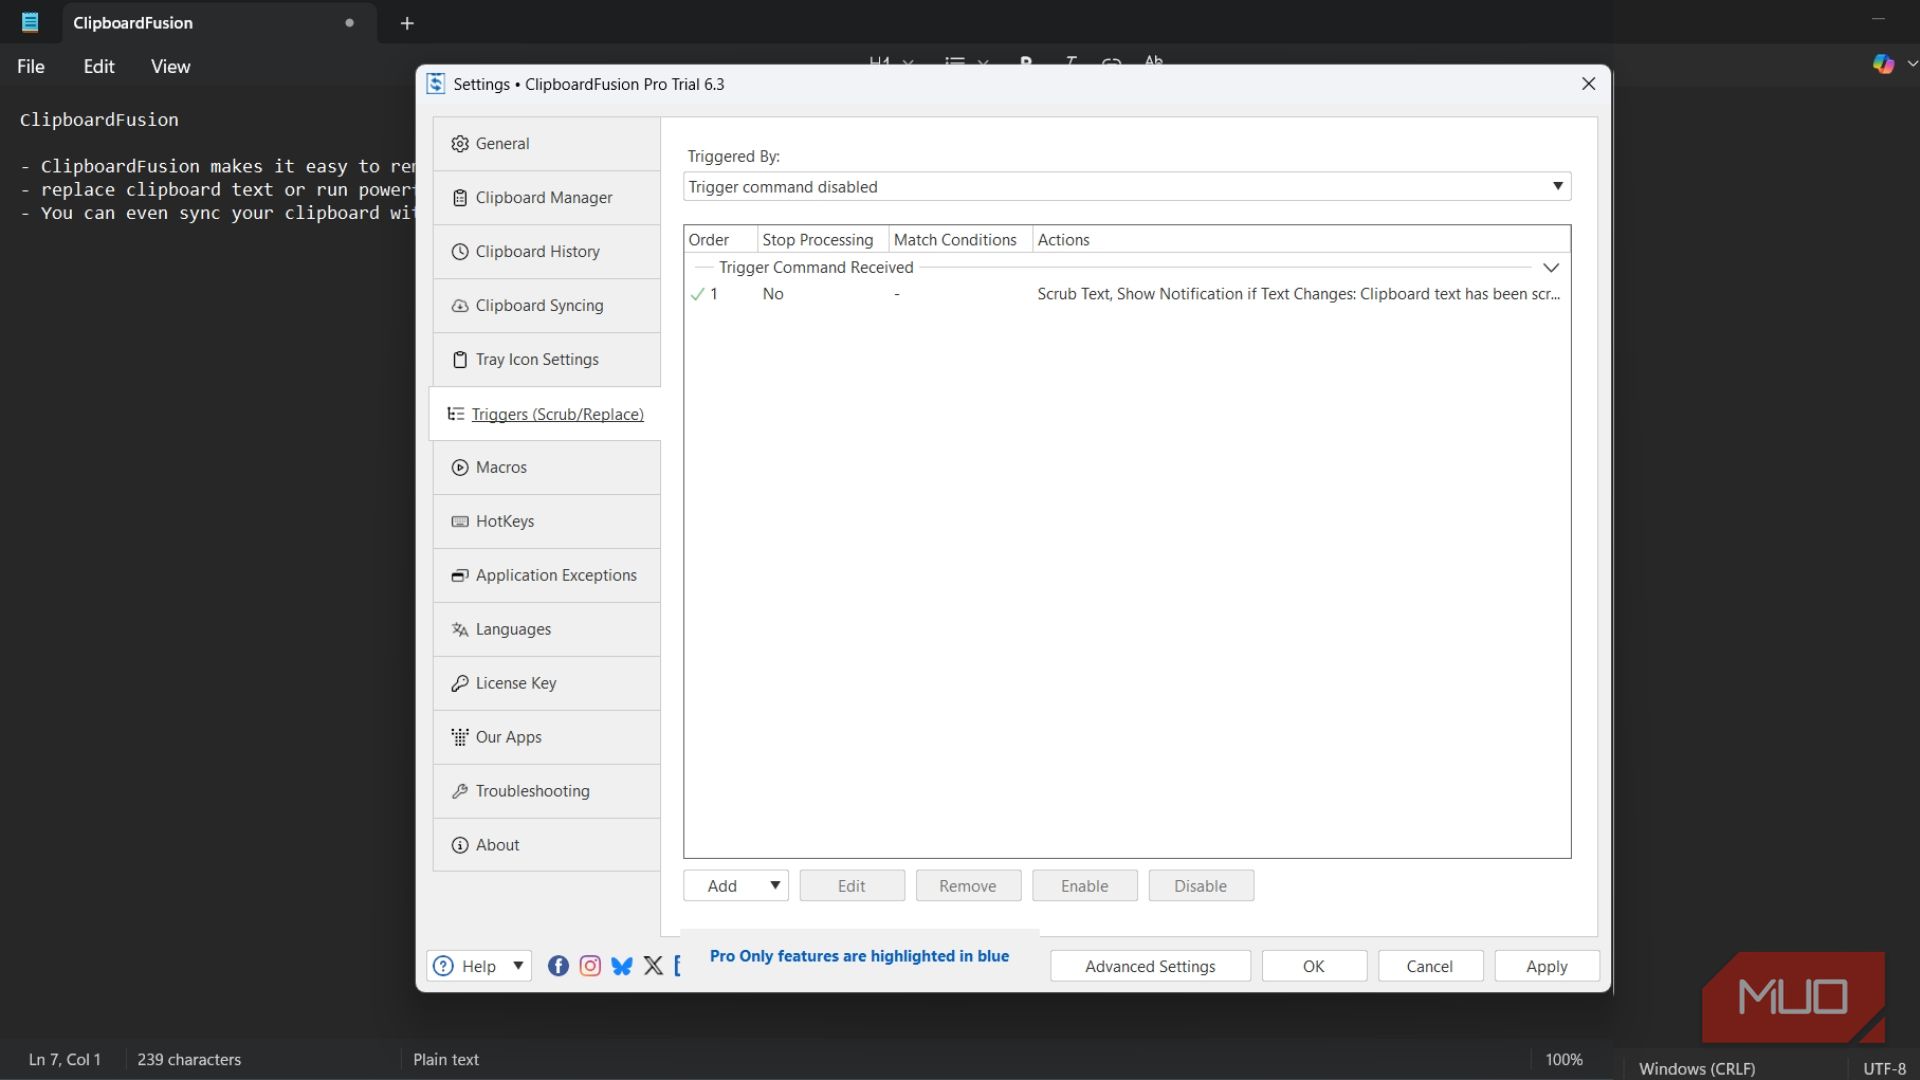
Task: Open Troubleshooting section
Action: (x=546, y=792)
